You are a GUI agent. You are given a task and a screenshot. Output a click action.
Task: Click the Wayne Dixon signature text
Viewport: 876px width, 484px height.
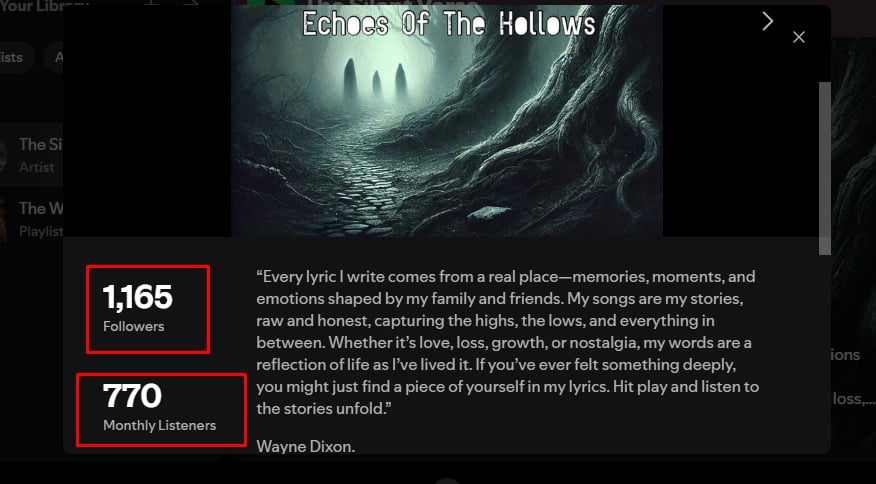pyautogui.click(x=306, y=446)
